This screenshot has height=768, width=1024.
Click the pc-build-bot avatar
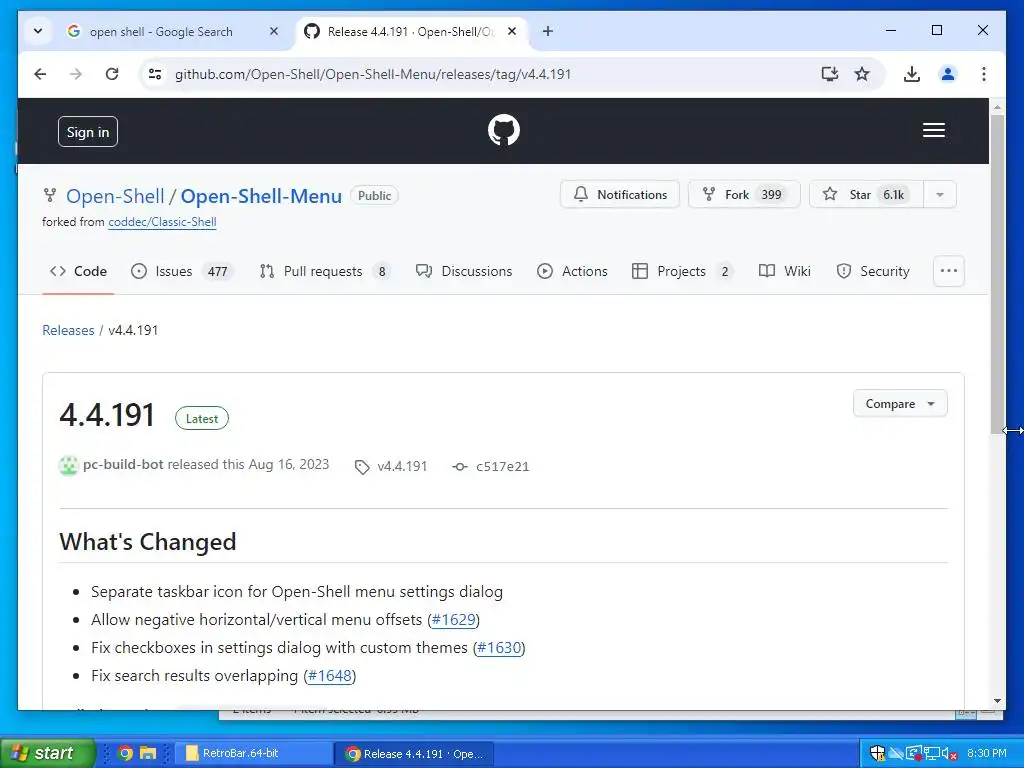(x=69, y=466)
